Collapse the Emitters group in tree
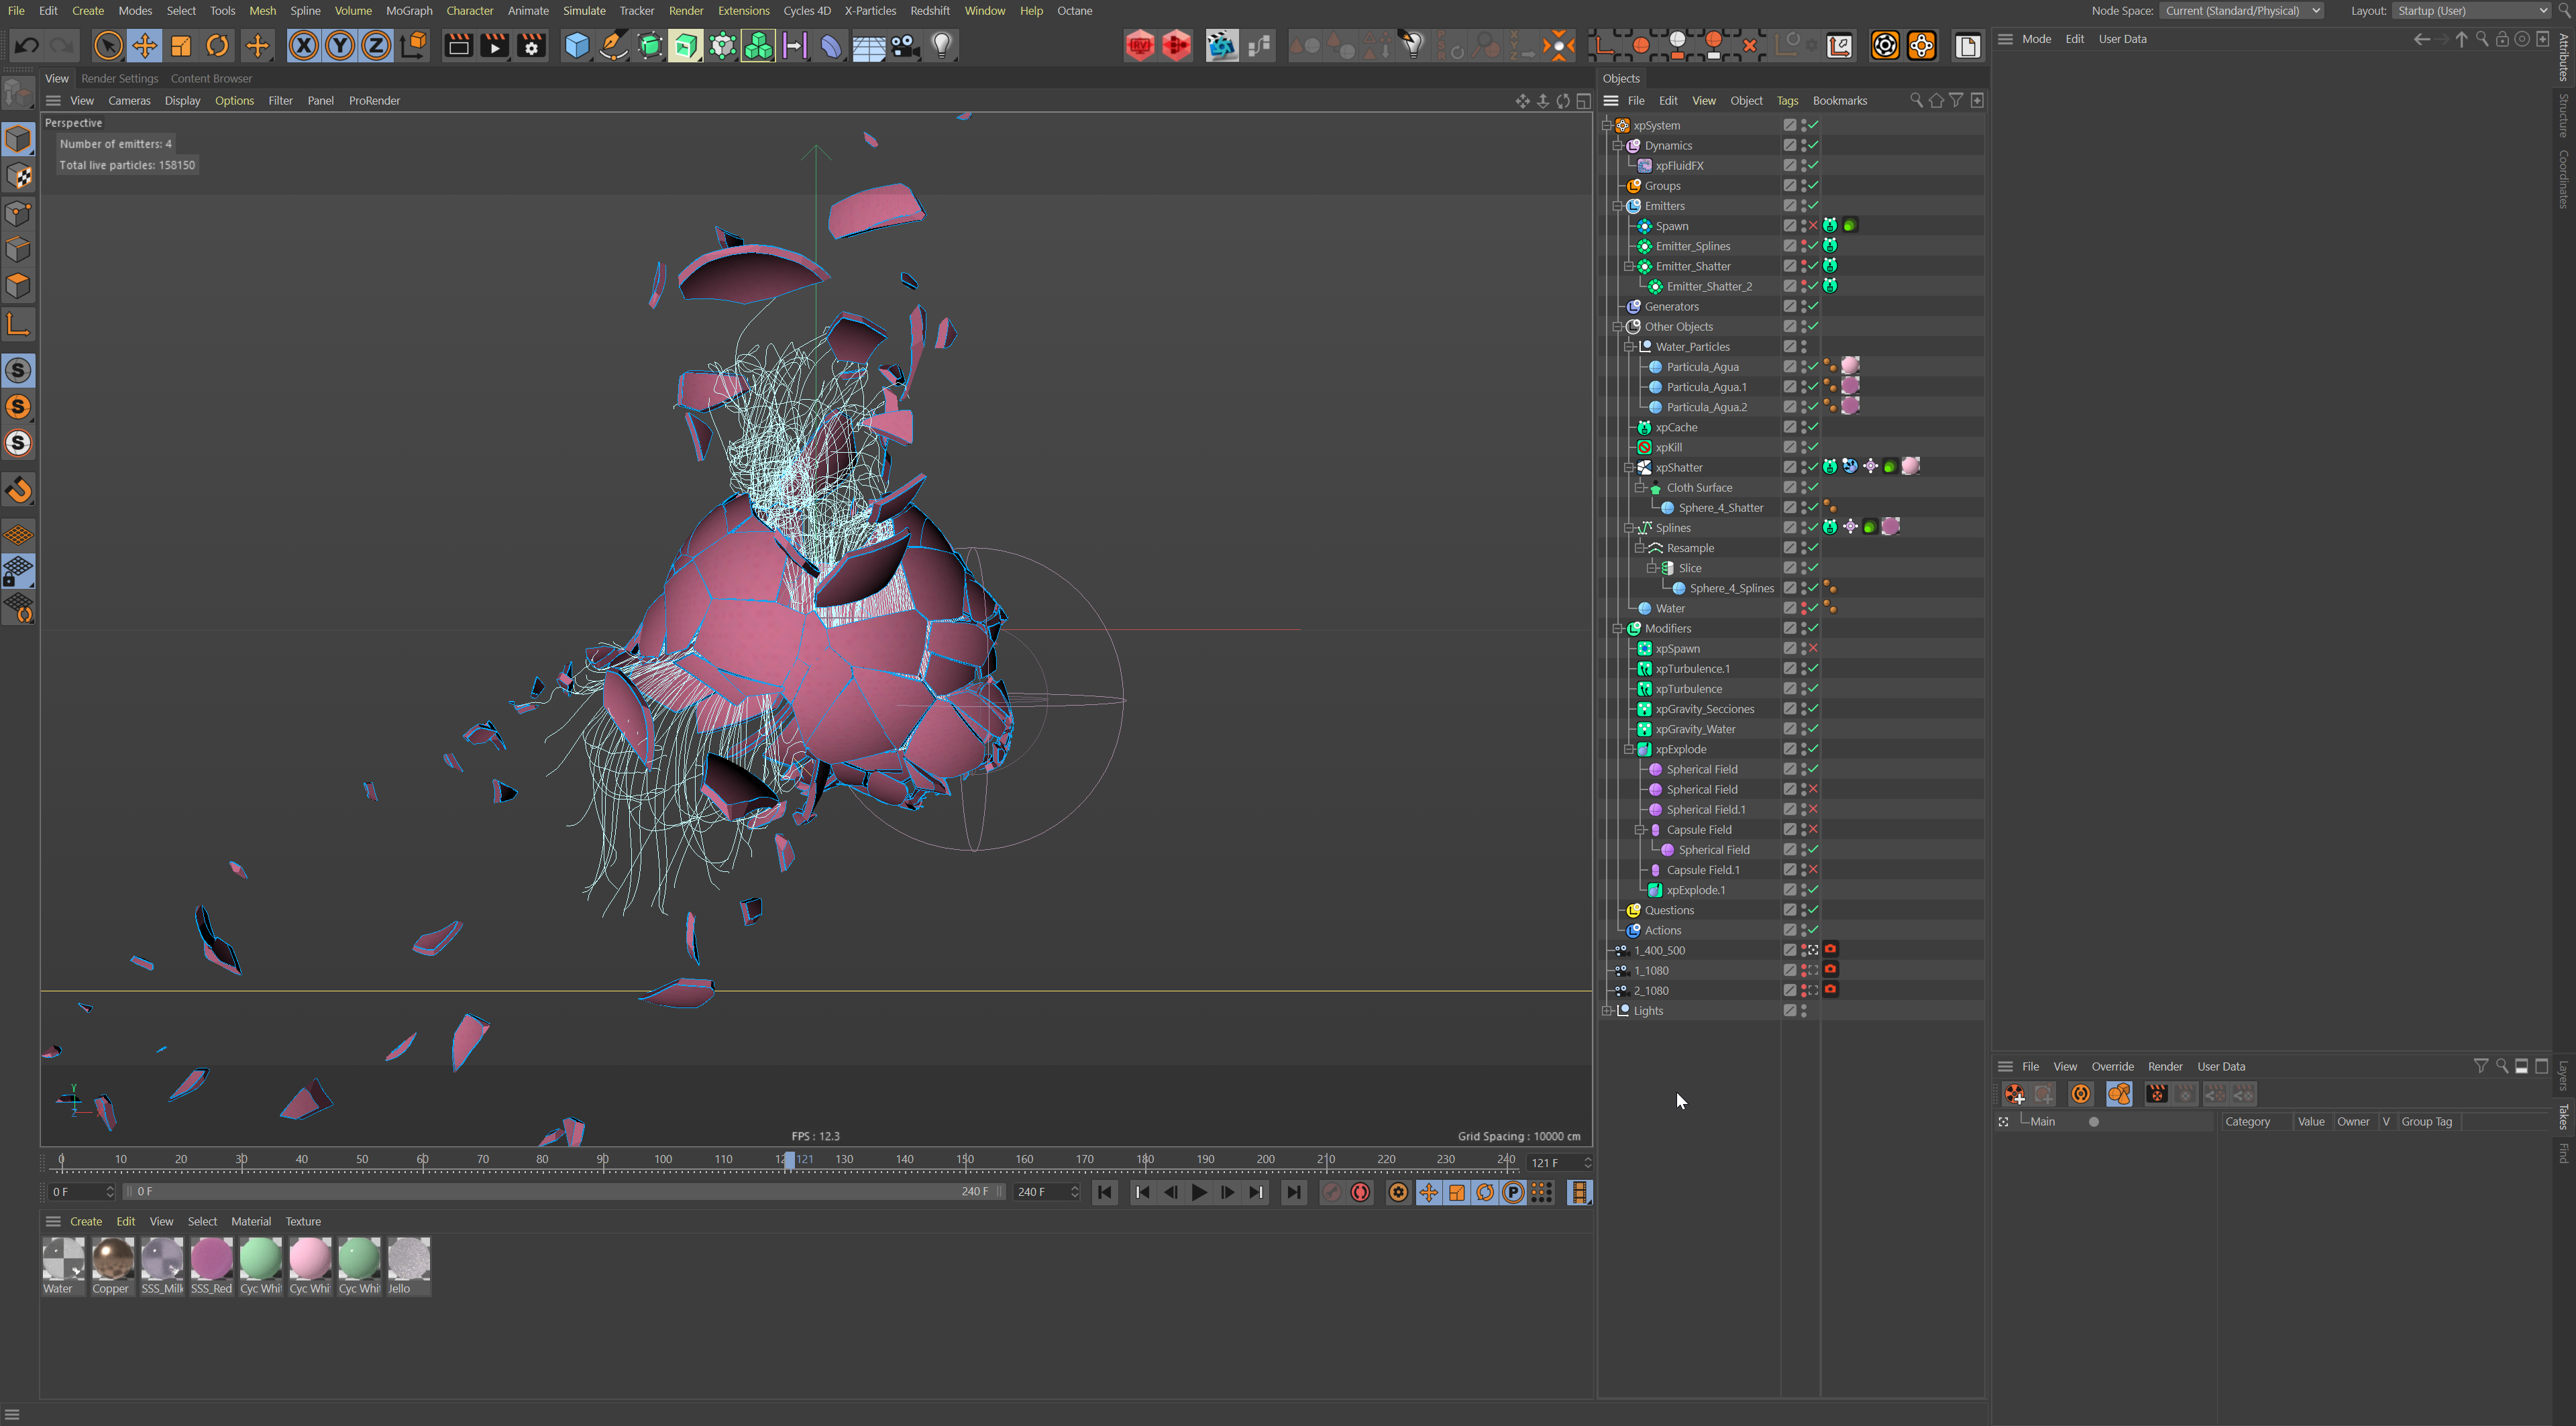 (x=1617, y=206)
